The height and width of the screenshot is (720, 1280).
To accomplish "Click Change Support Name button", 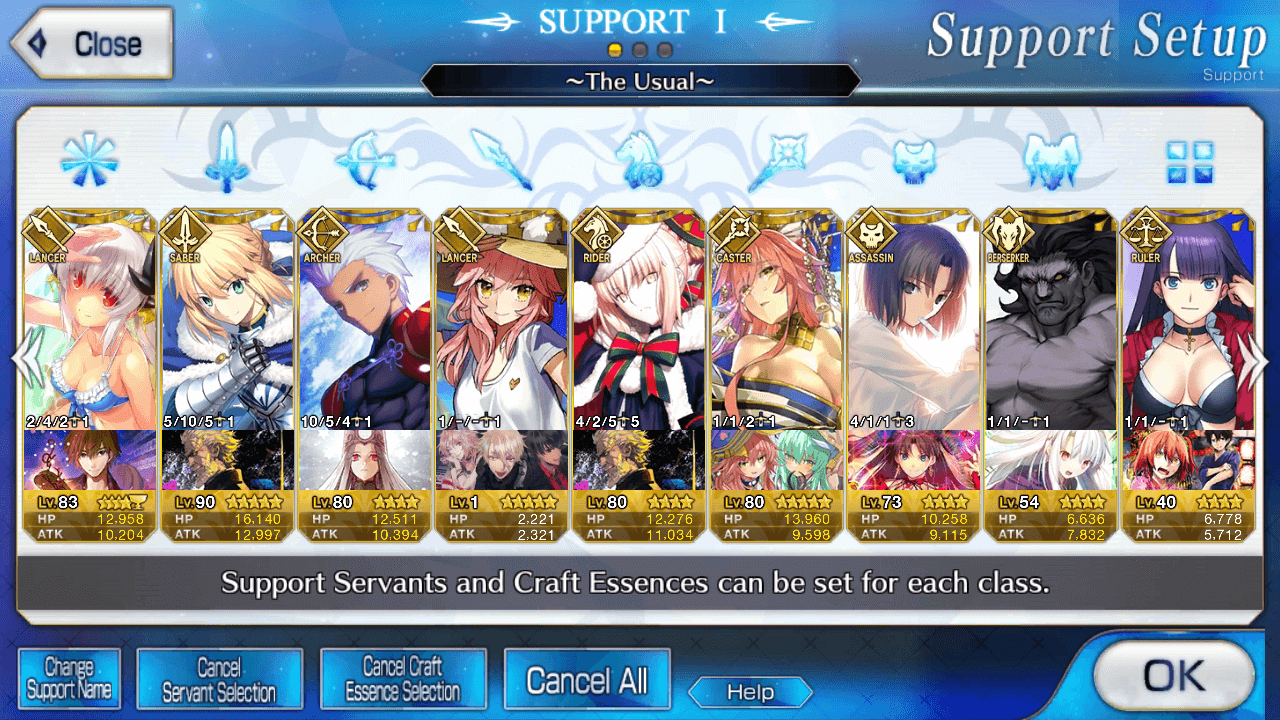I will click(x=69, y=679).
